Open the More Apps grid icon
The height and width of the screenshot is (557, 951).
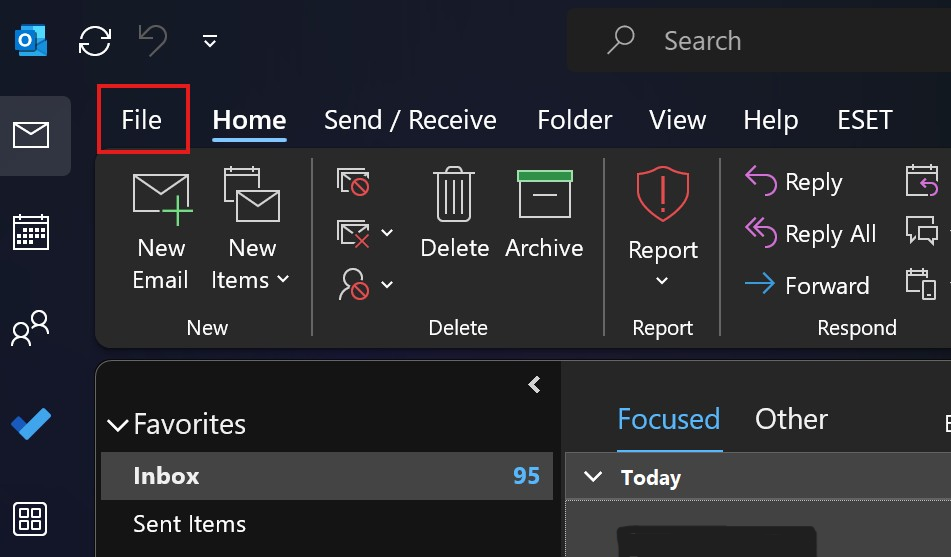[x=30, y=519]
